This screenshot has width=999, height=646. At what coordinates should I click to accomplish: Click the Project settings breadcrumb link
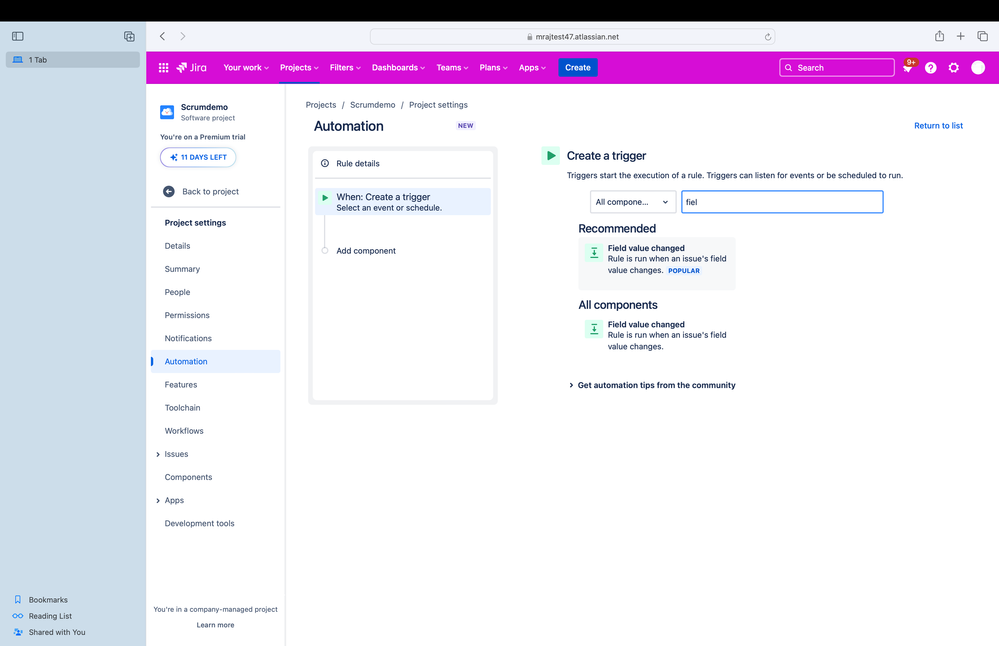438,104
